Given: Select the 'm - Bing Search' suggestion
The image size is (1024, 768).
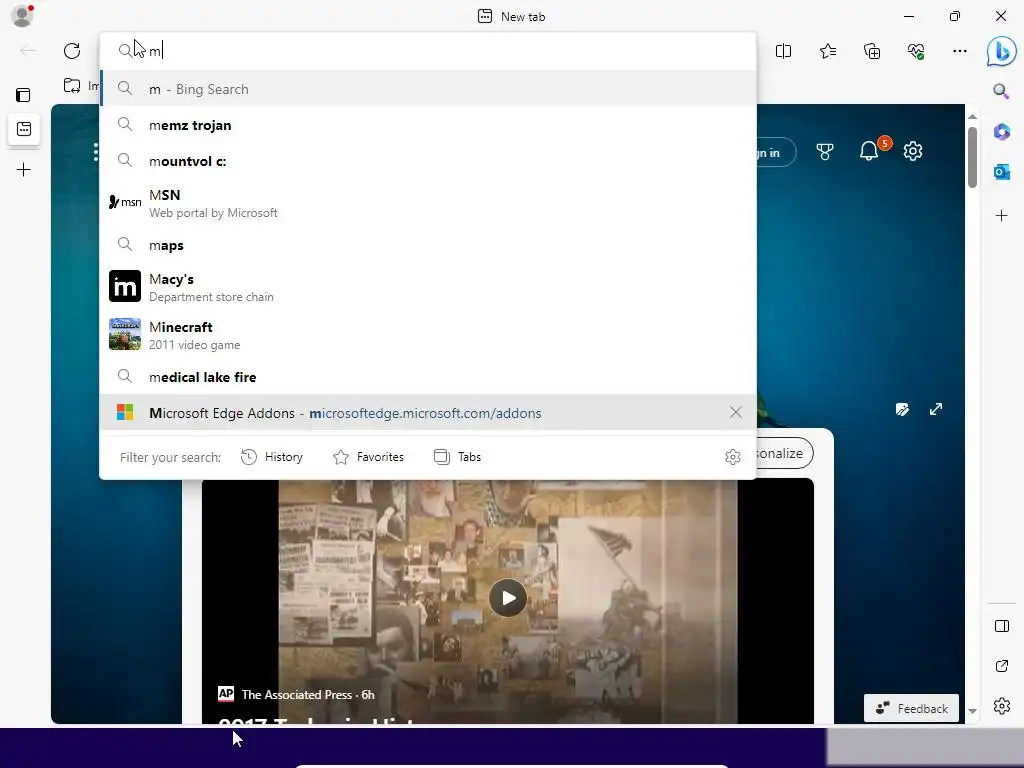Looking at the screenshot, I should [x=428, y=89].
